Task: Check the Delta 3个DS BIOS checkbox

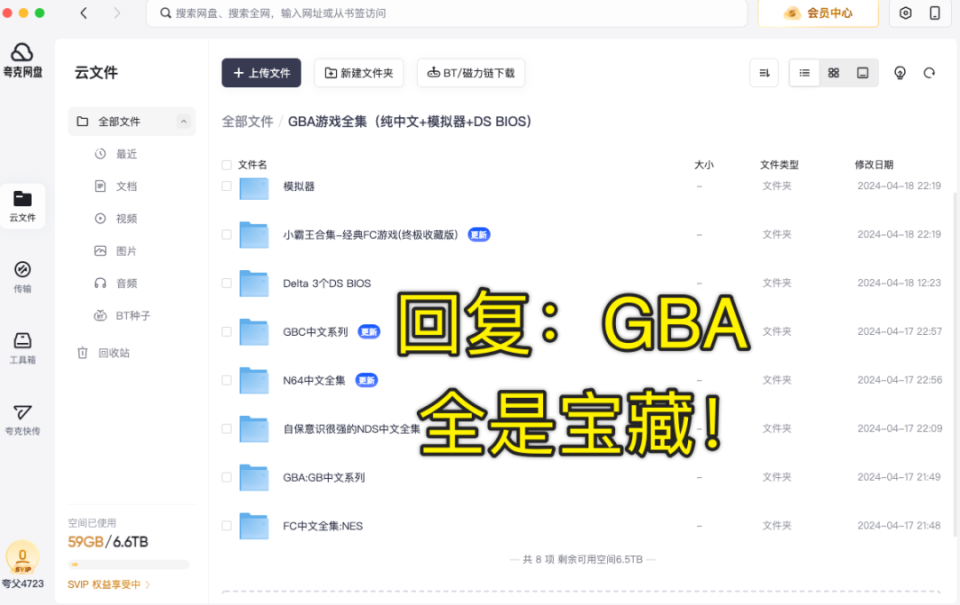Action: point(227,283)
